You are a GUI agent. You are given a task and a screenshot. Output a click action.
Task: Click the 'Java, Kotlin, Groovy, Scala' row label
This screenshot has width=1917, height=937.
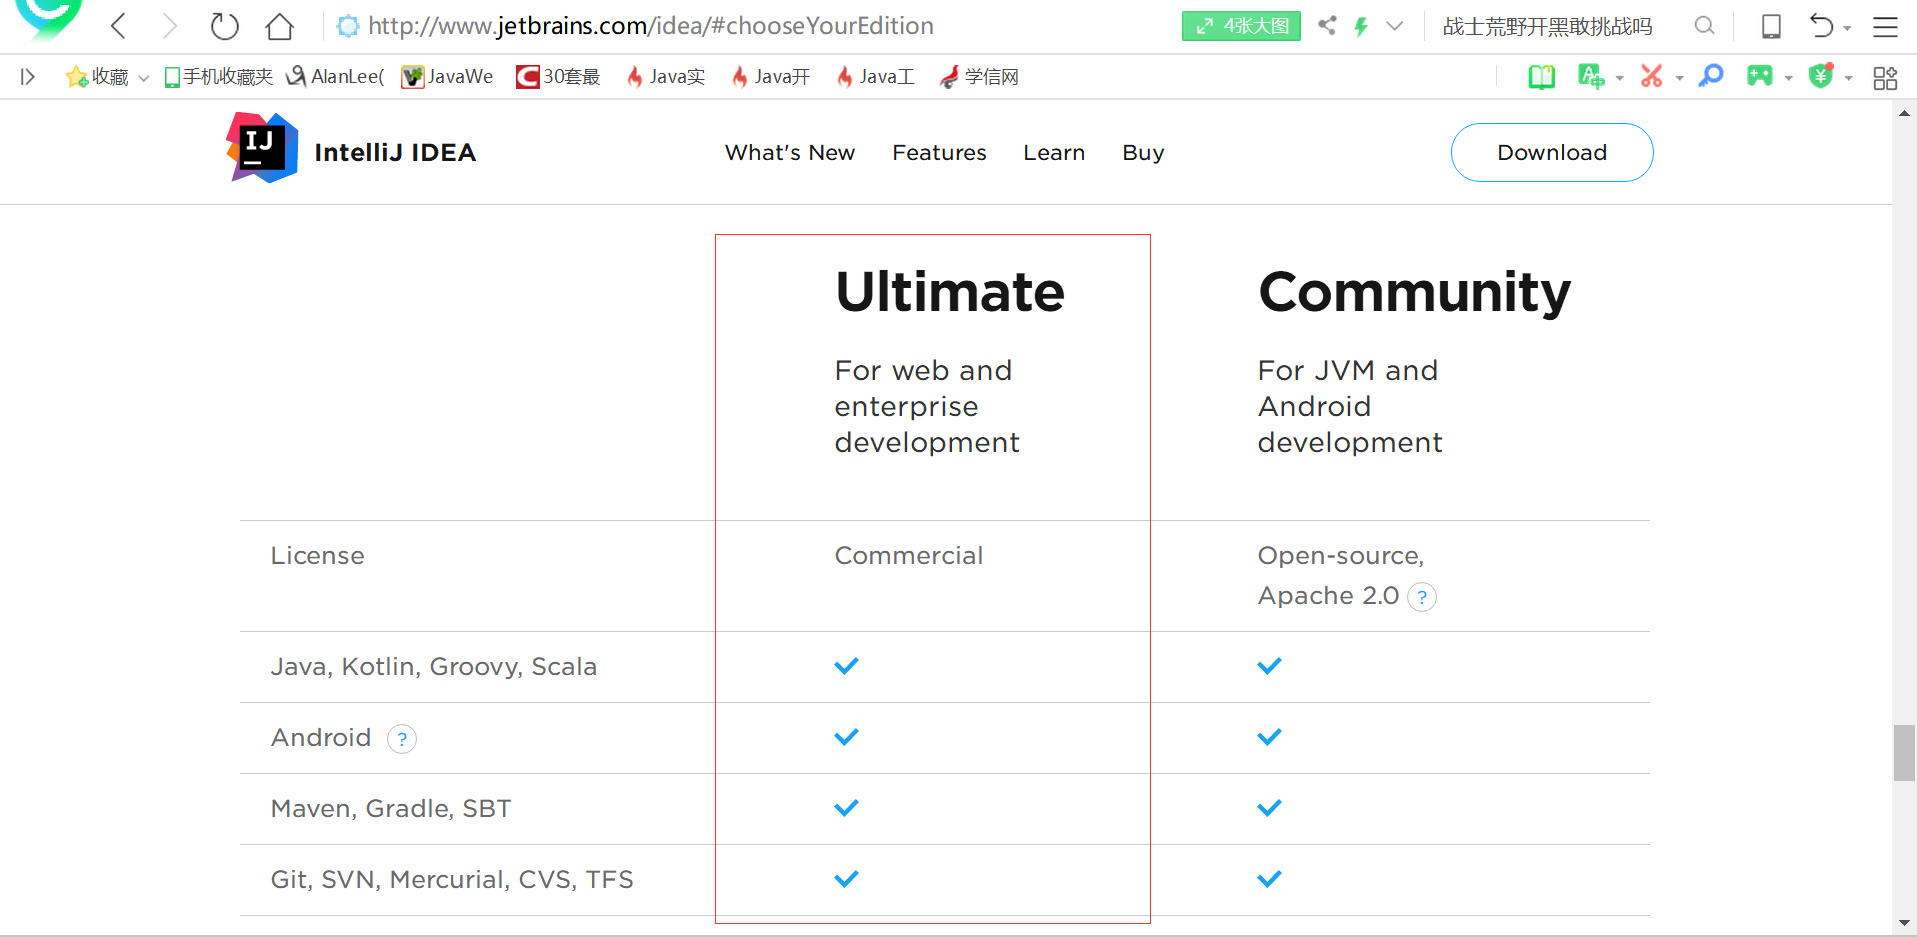434,667
